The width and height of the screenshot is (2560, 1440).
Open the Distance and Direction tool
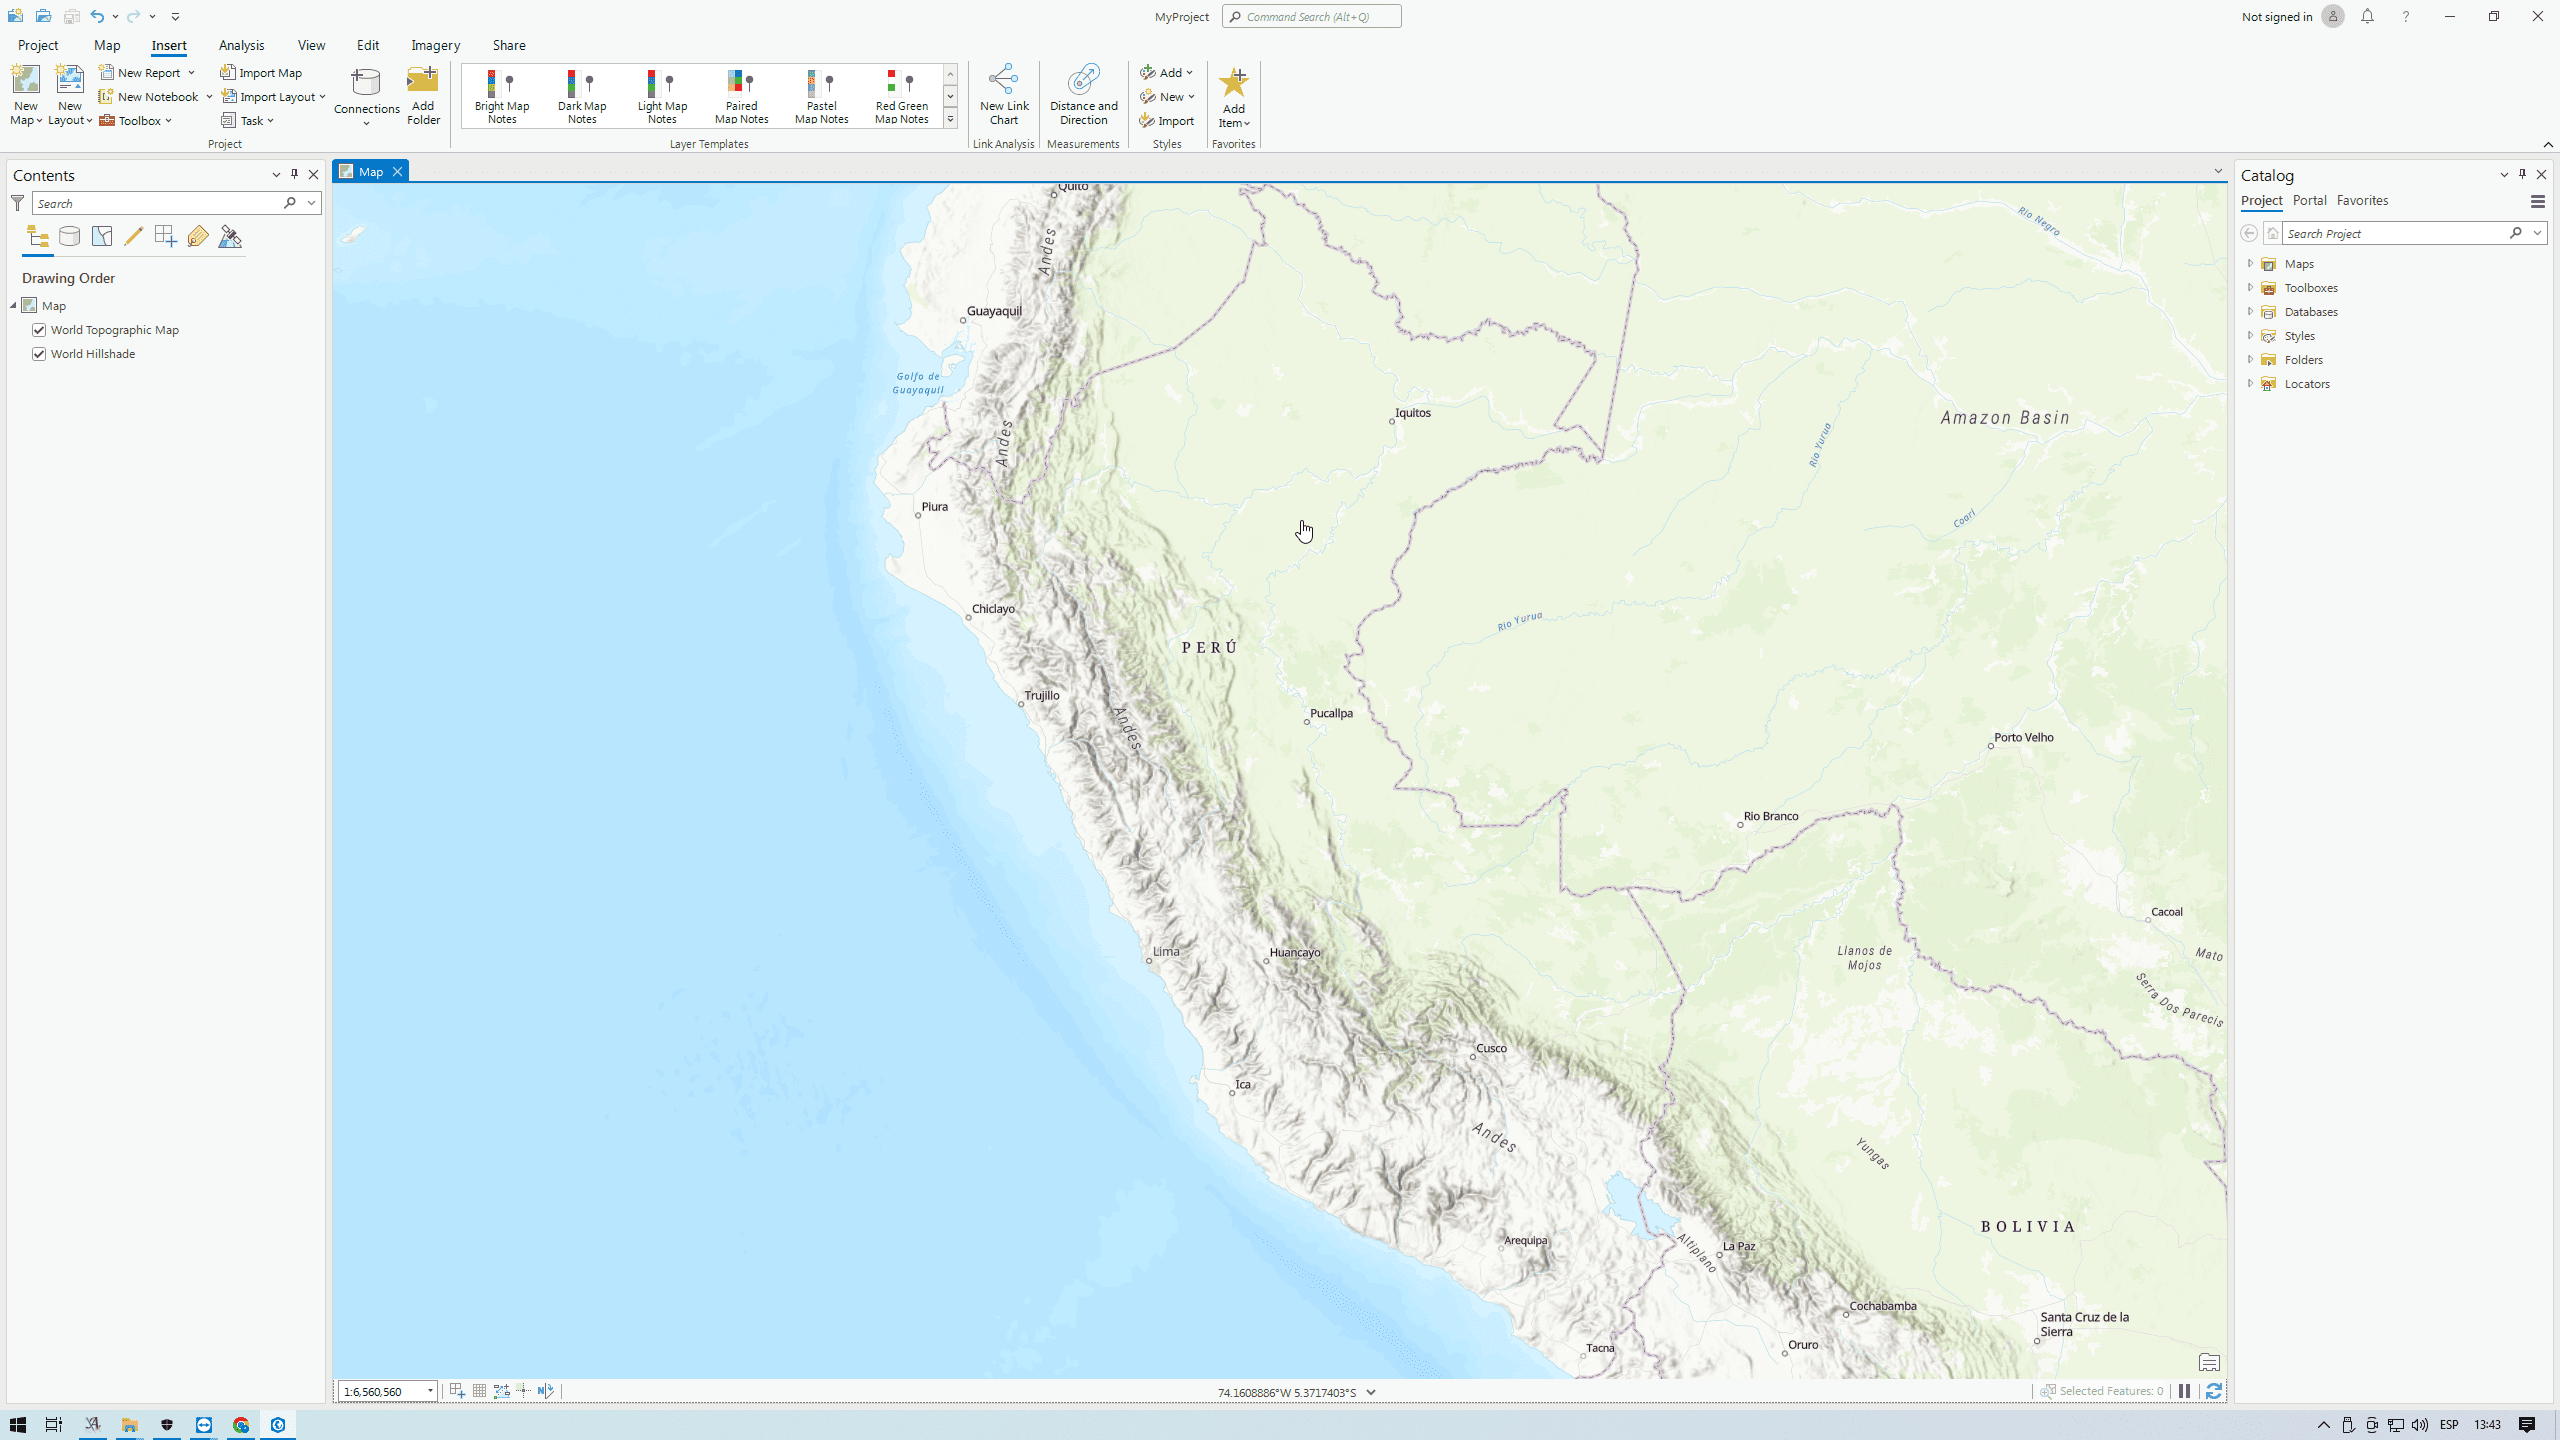pos(1083,97)
